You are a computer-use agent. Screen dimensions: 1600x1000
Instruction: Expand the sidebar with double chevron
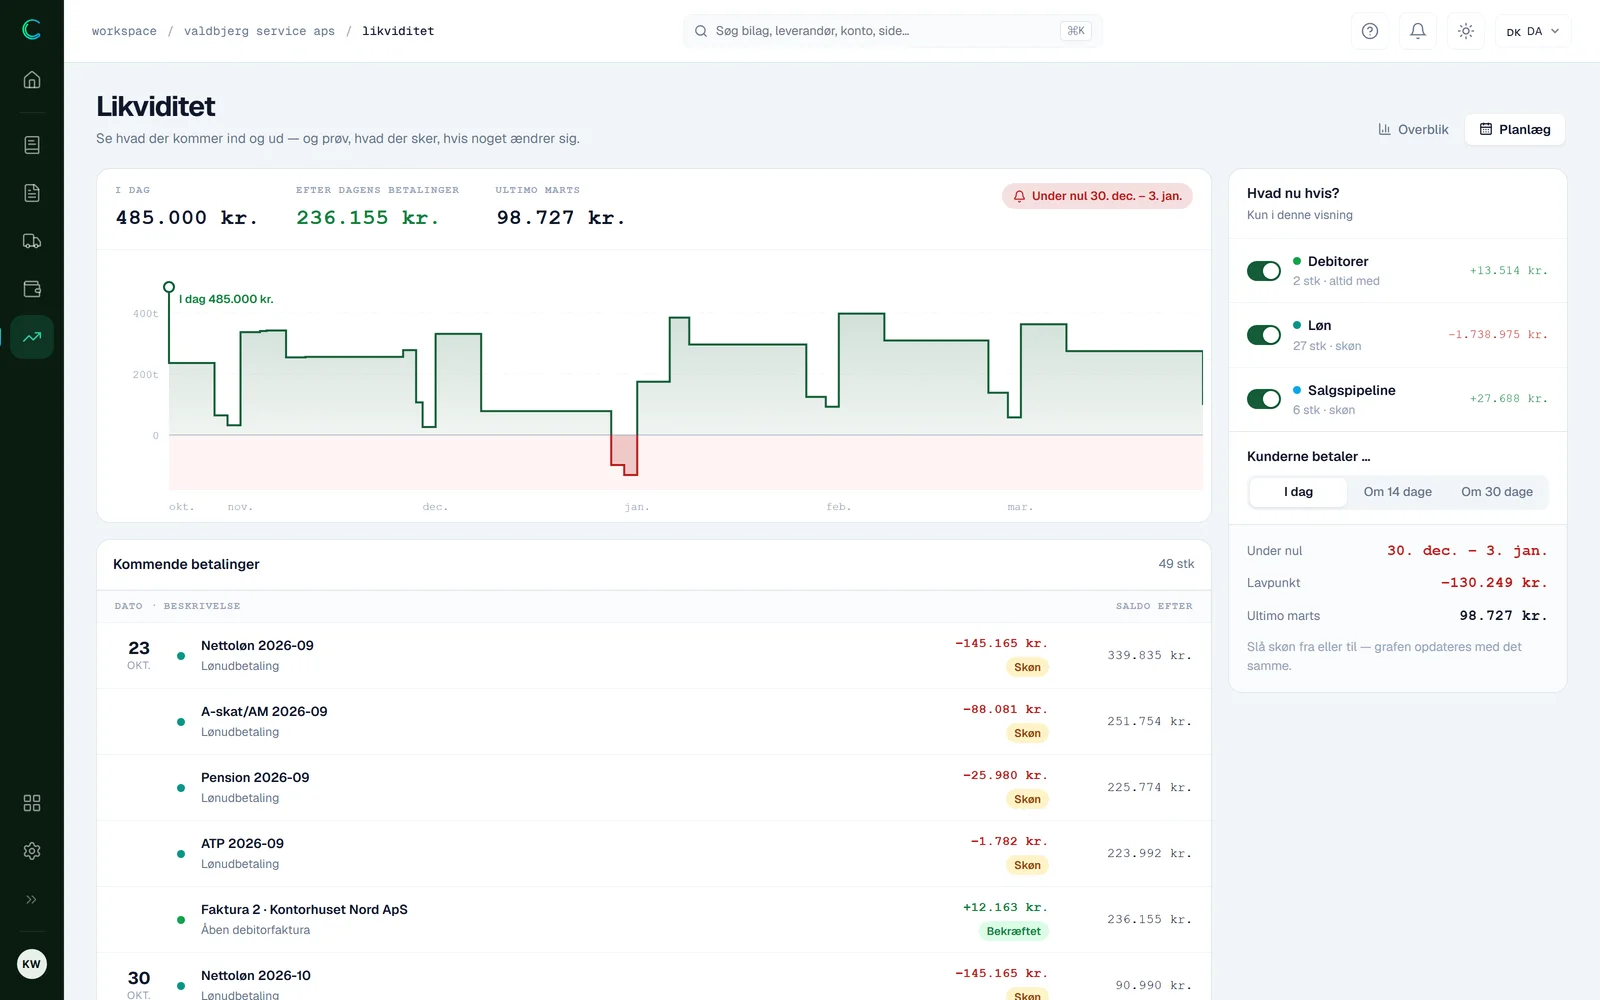coord(32,899)
